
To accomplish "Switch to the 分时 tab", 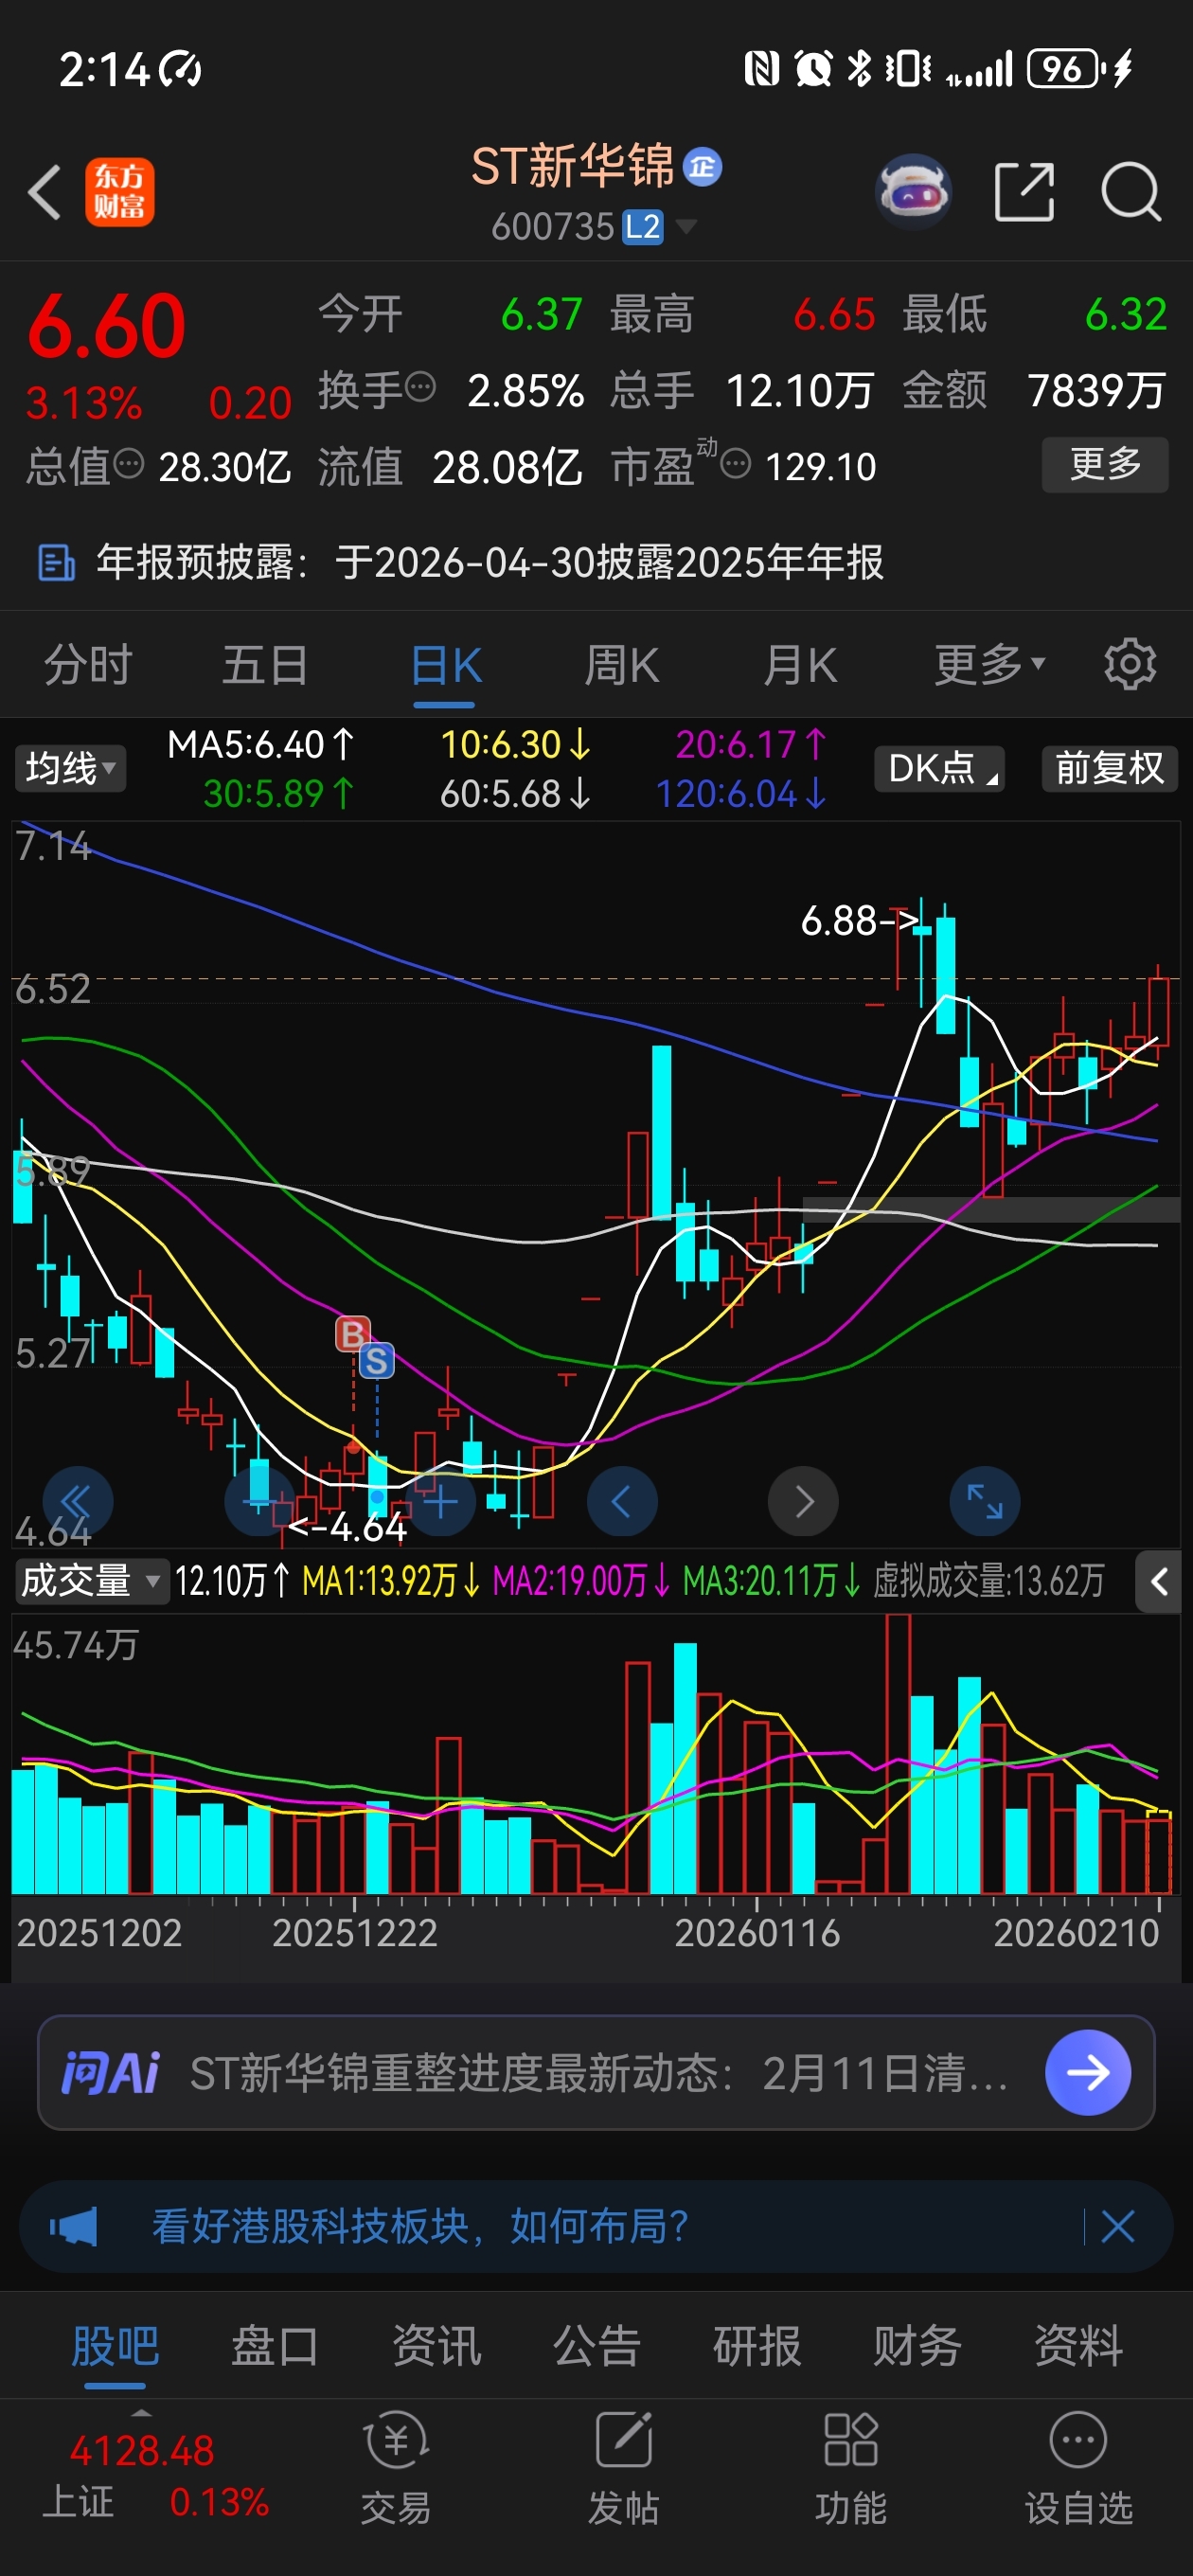I will (88, 664).
